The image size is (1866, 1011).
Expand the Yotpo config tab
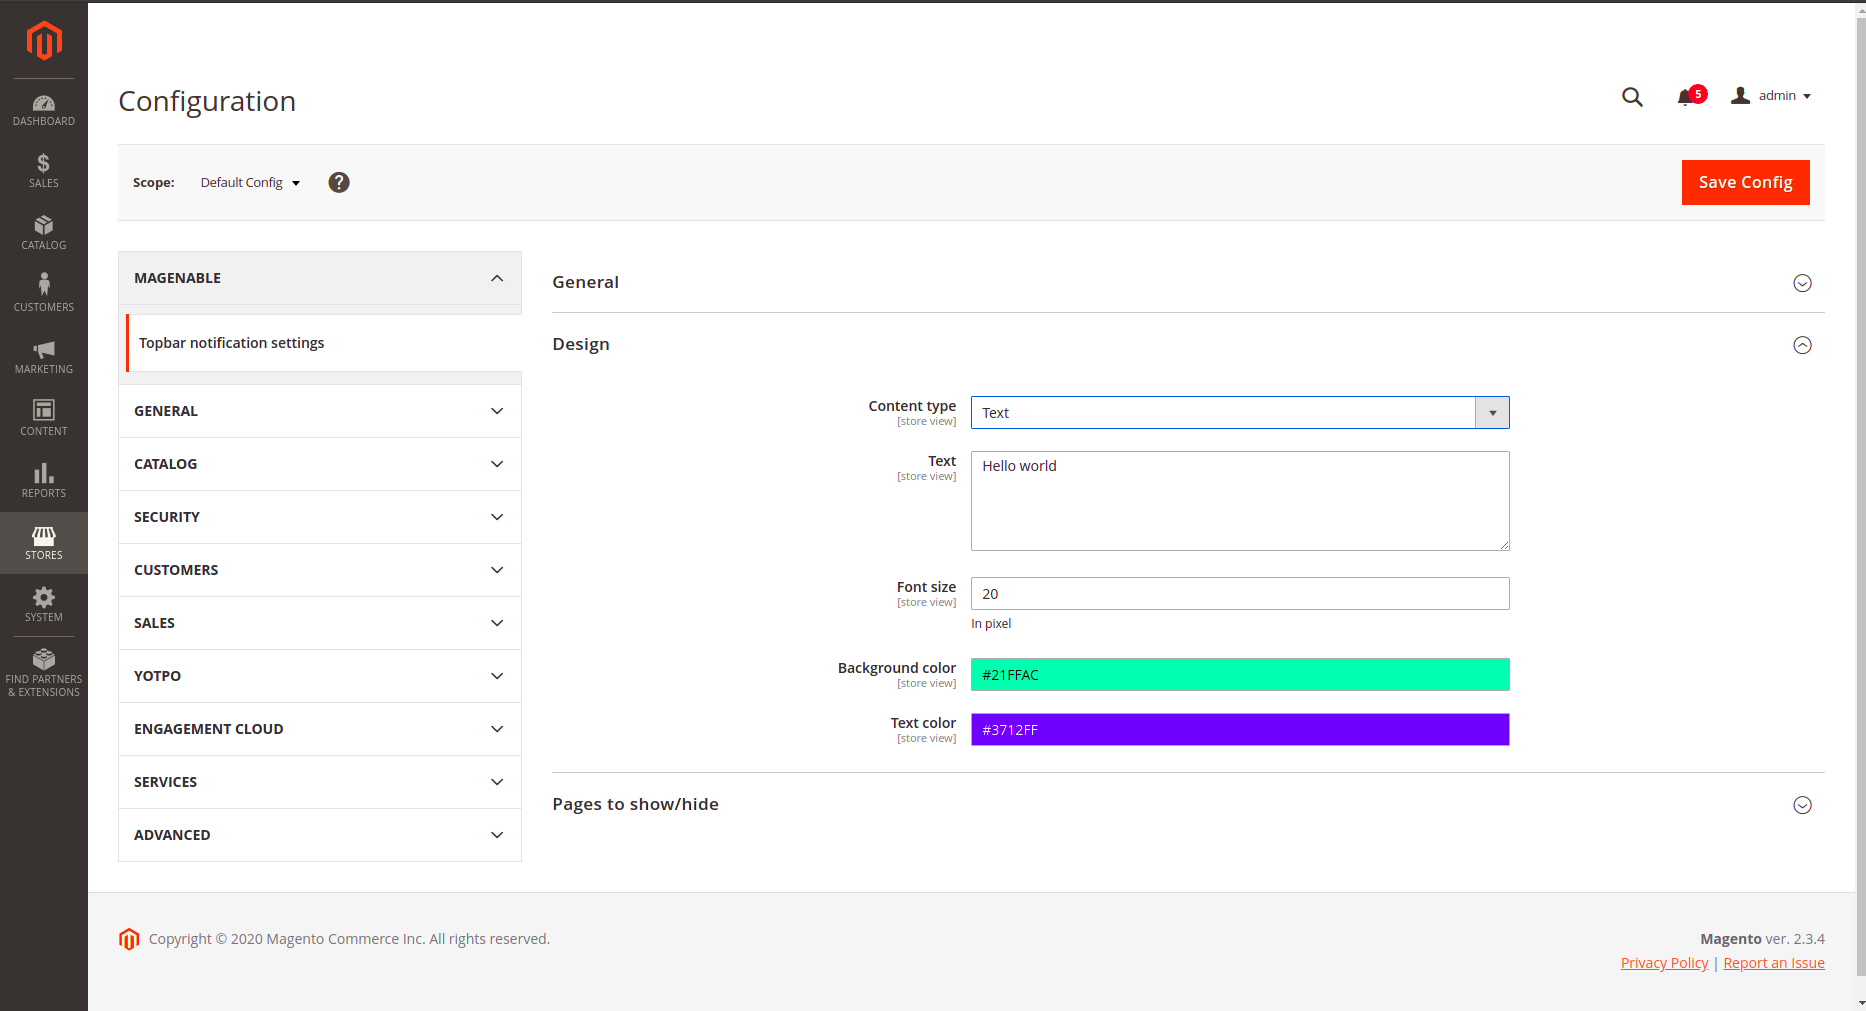320,676
